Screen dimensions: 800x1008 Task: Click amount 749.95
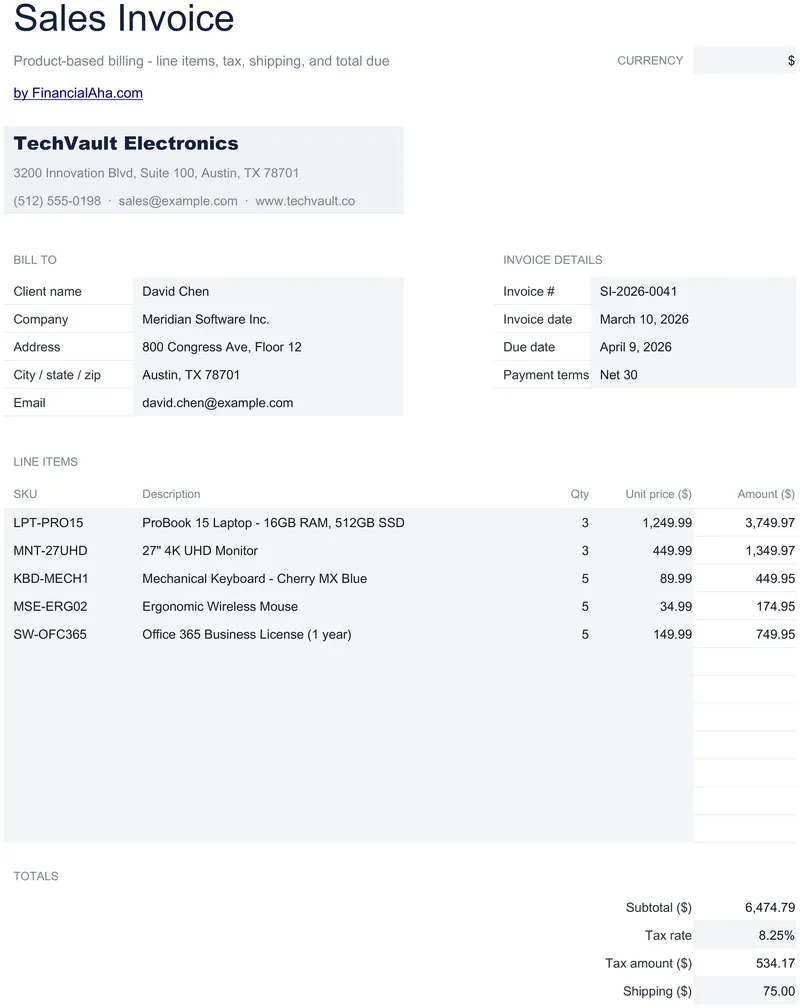(x=775, y=634)
